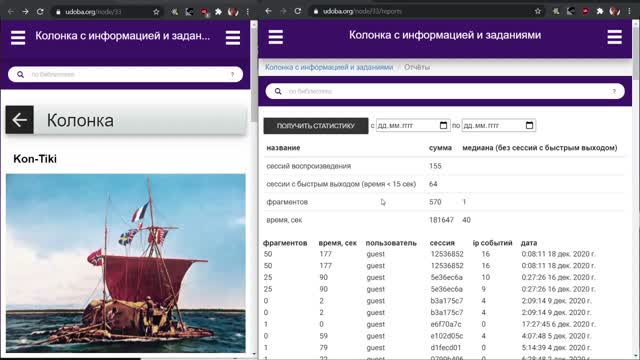Open profile avatar in left browser

(x=233, y=12)
